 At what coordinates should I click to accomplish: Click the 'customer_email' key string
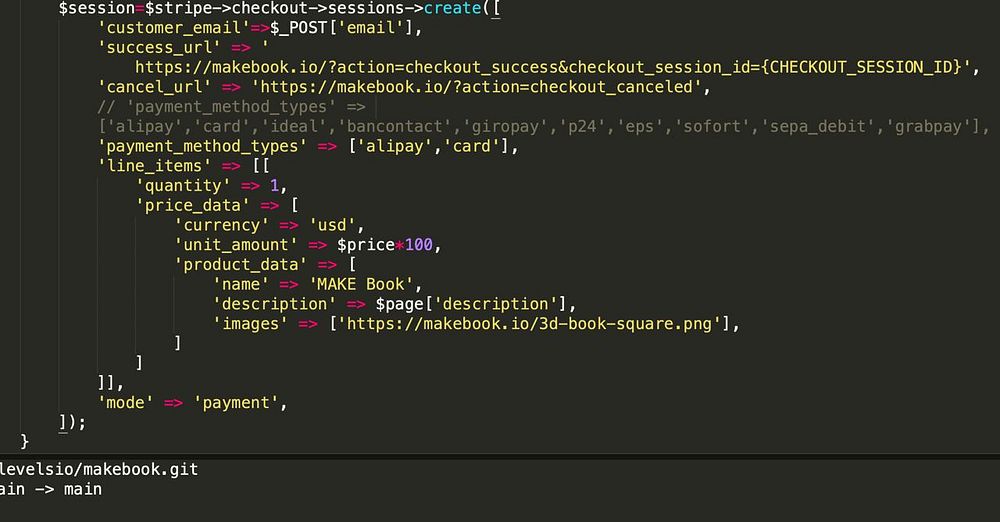pos(174,28)
